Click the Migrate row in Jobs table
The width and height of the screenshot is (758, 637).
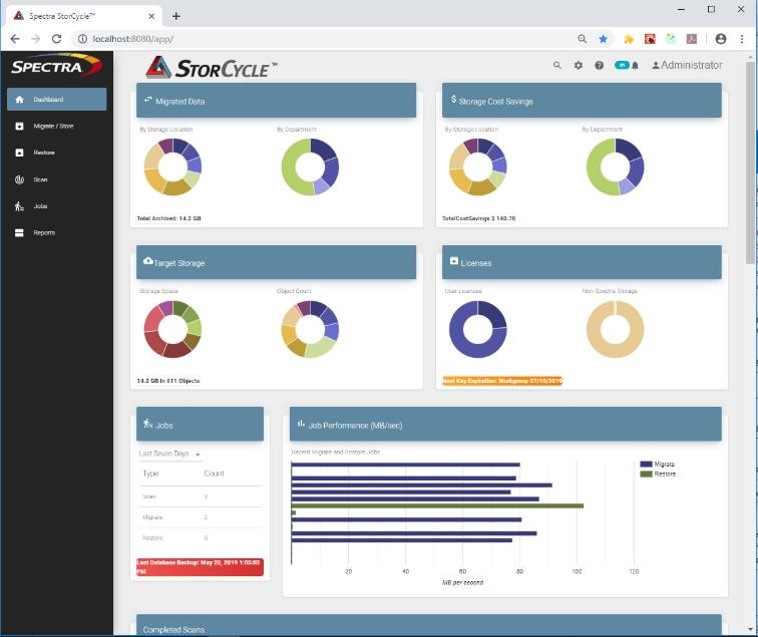[200, 517]
